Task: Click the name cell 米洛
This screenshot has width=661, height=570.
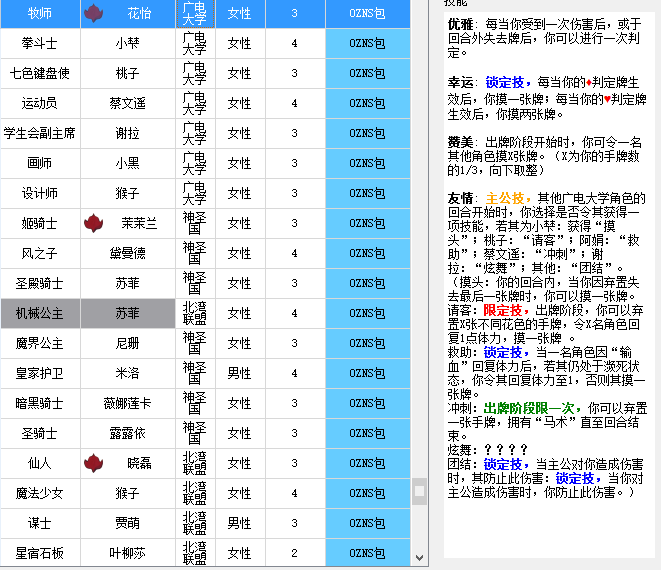Action: point(128,373)
